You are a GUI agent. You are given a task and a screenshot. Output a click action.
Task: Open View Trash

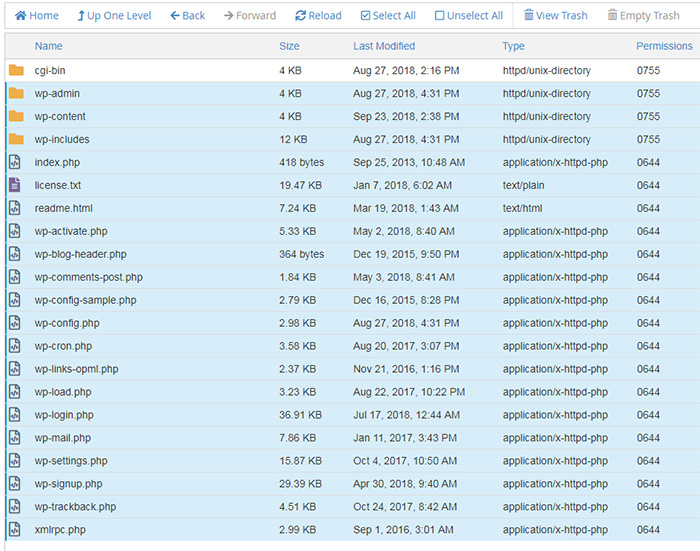(555, 16)
